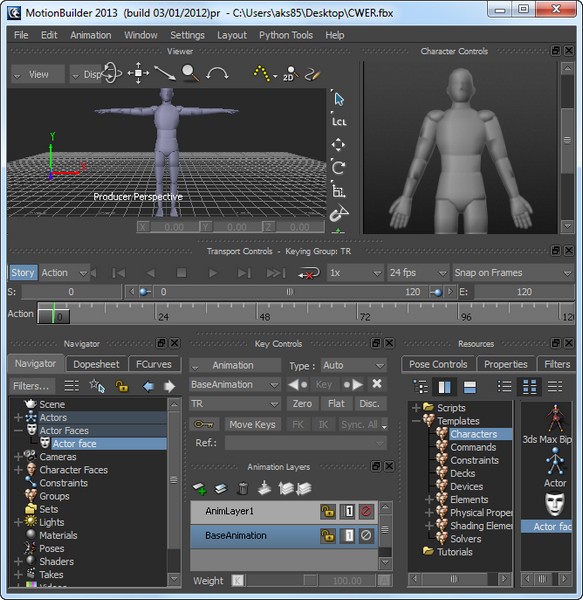Expand the Actors node in Navigator
This screenshot has width=583, height=600.
tap(18, 417)
